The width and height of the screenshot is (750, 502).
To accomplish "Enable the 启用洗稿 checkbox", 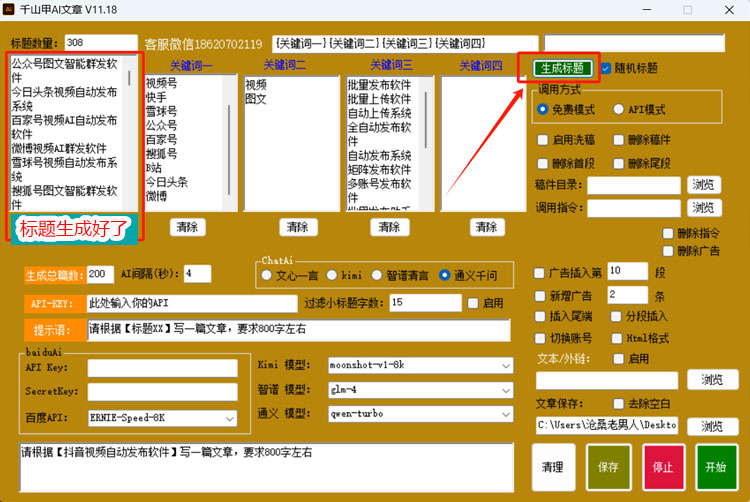I will coord(543,140).
